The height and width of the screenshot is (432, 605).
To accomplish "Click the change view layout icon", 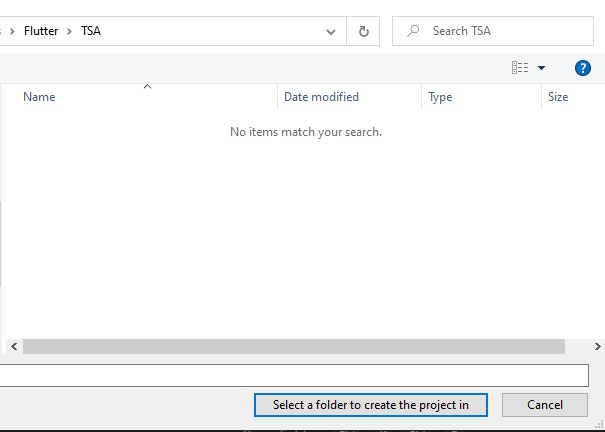I will click(x=520, y=68).
